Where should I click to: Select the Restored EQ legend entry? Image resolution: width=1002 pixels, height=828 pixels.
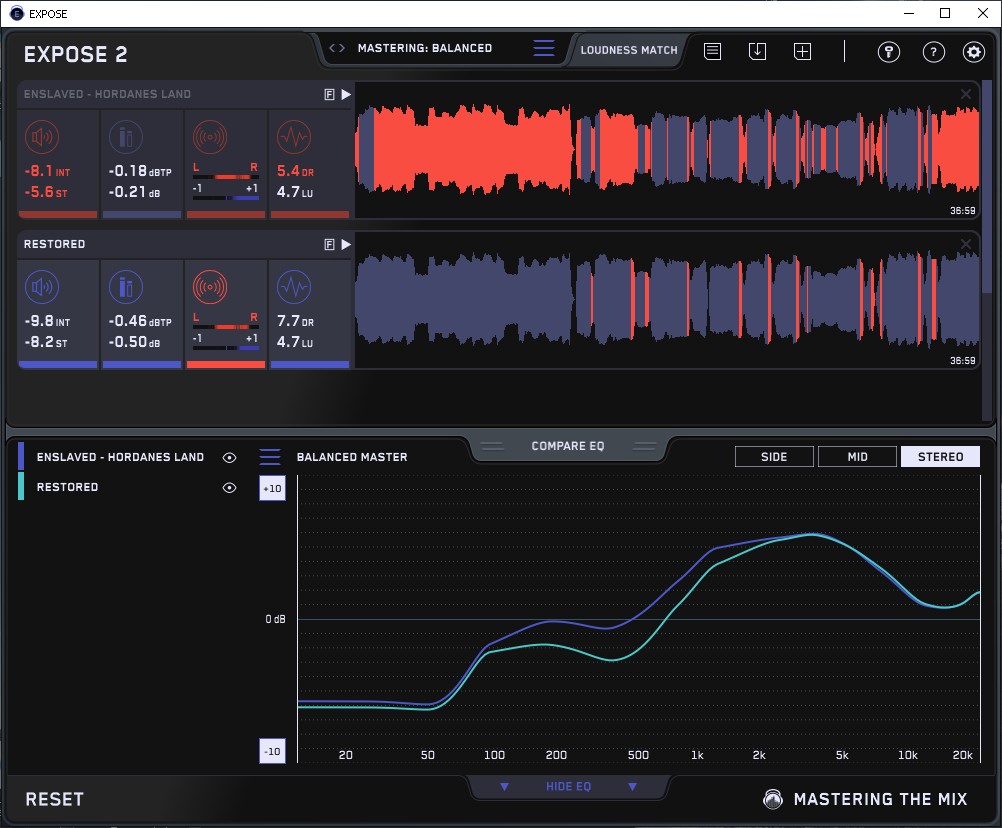67,487
